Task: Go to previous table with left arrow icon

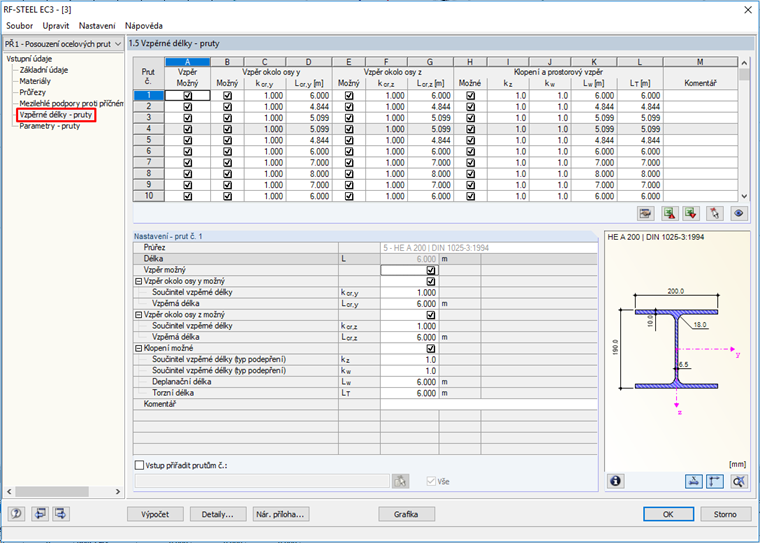Action: pyautogui.click(x=40, y=514)
